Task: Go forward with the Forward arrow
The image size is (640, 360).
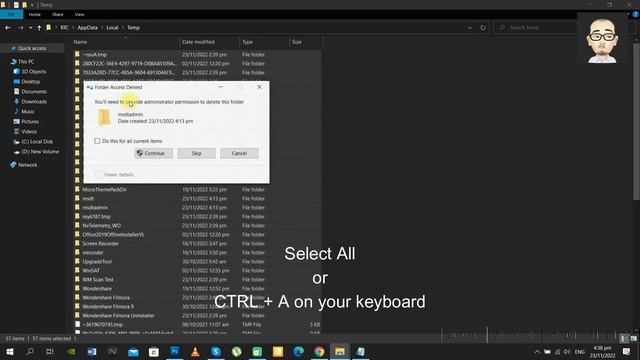Action: (20, 27)
